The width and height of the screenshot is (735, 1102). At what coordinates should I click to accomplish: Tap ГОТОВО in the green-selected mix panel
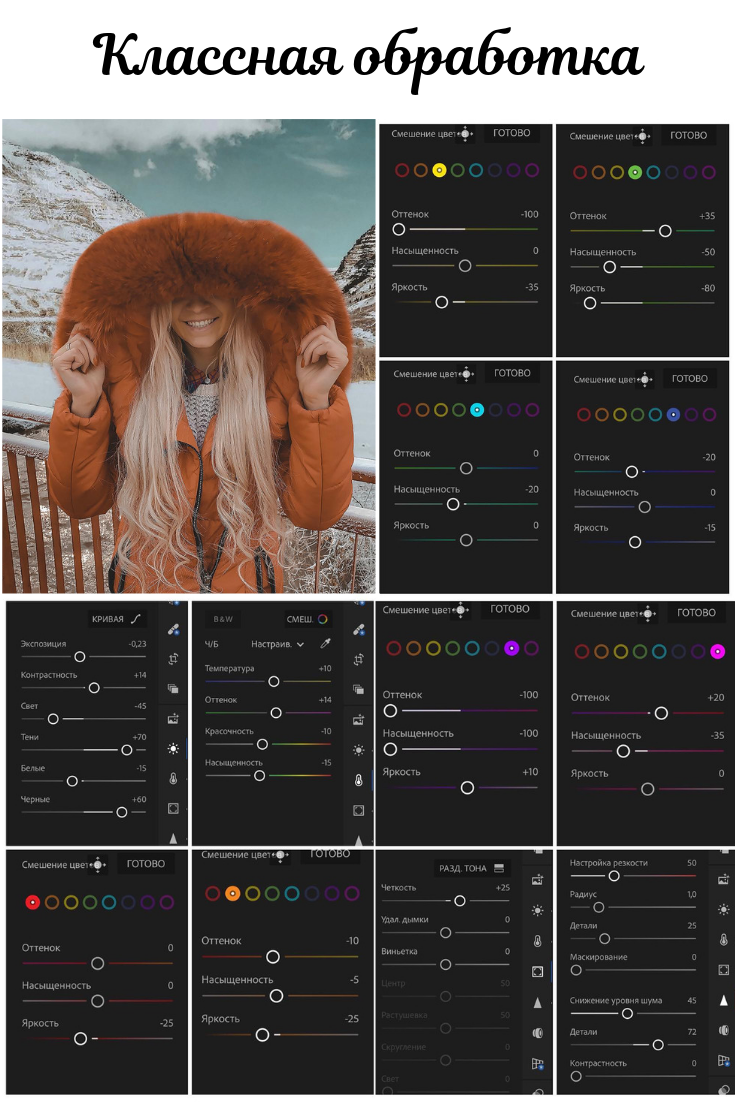point(689,135)
